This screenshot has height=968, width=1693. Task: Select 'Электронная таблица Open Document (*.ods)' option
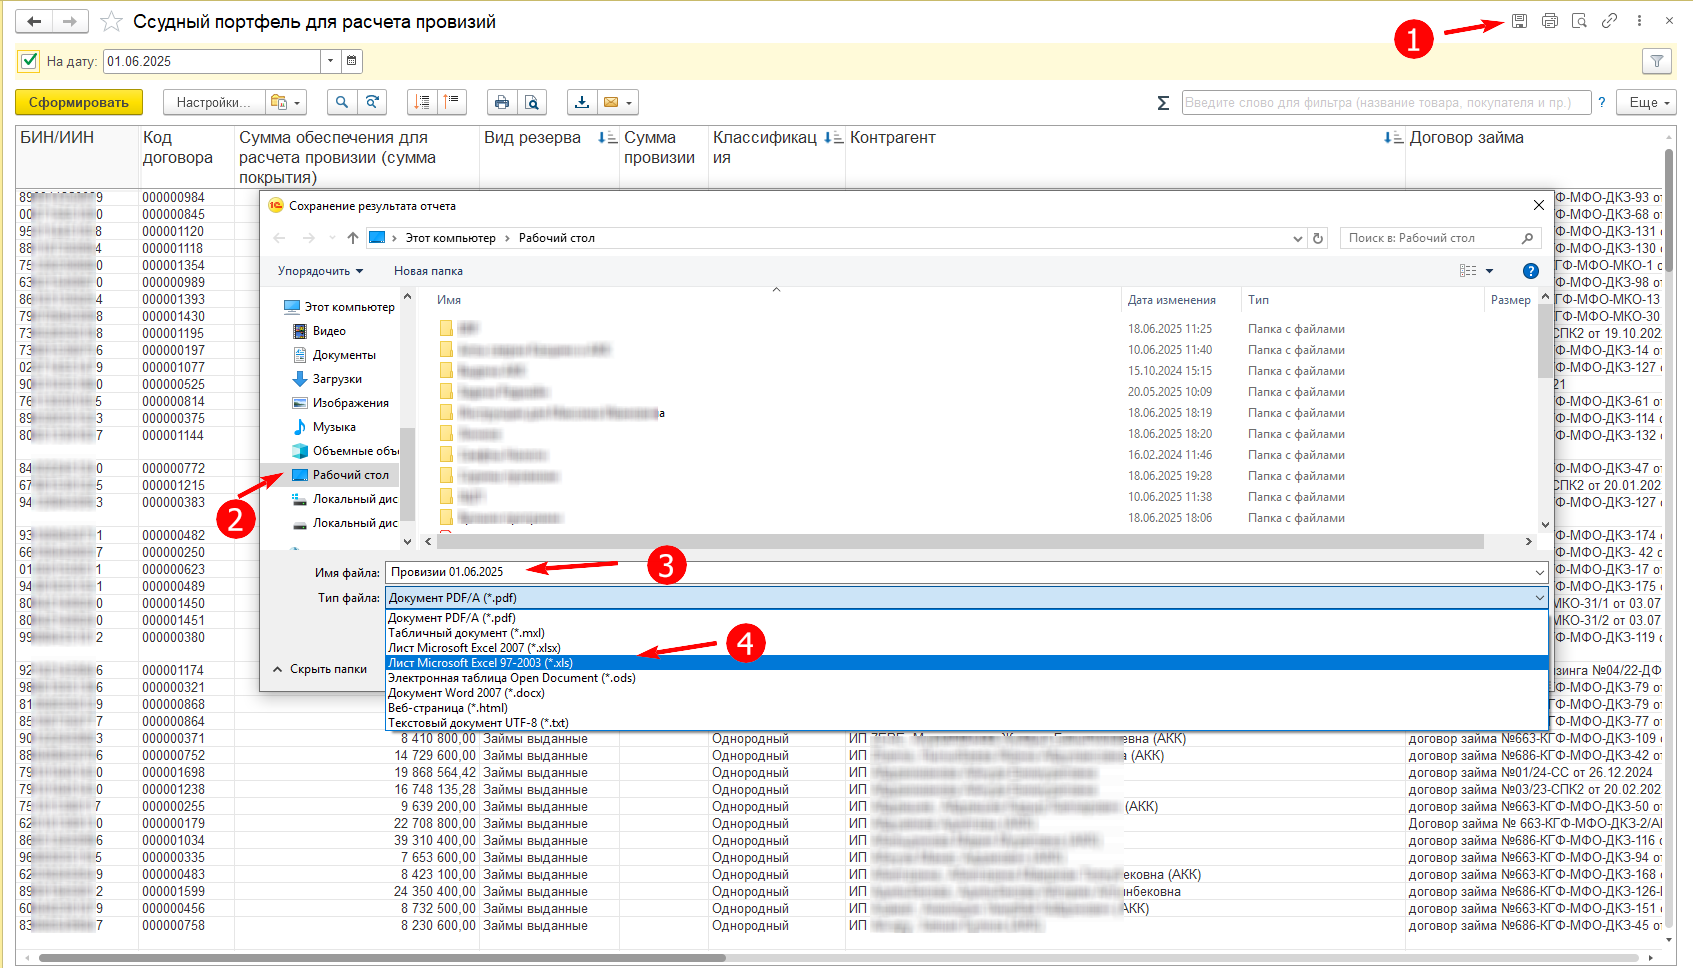point(967,678)
